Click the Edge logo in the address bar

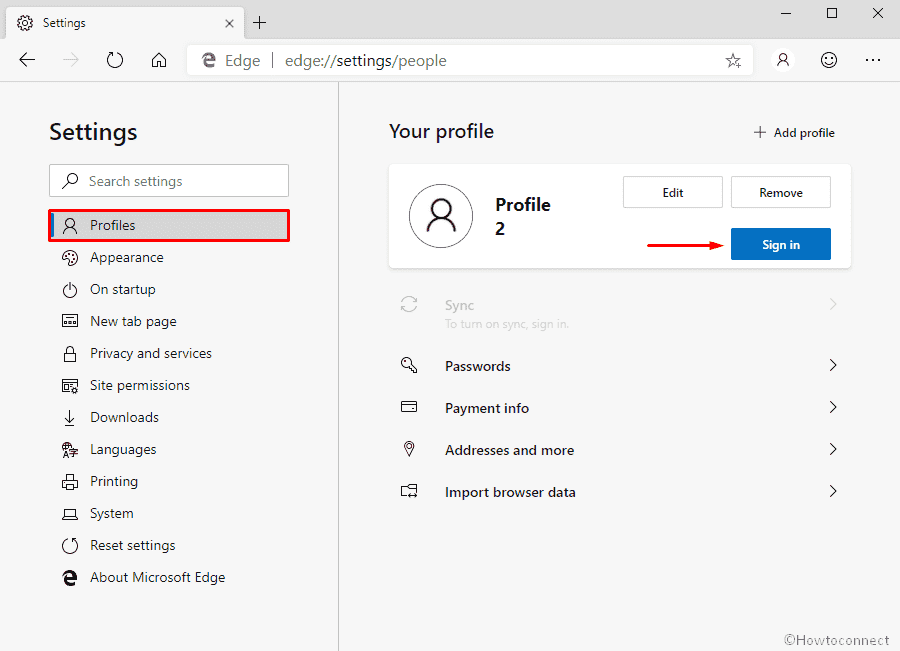coord(209,60)
